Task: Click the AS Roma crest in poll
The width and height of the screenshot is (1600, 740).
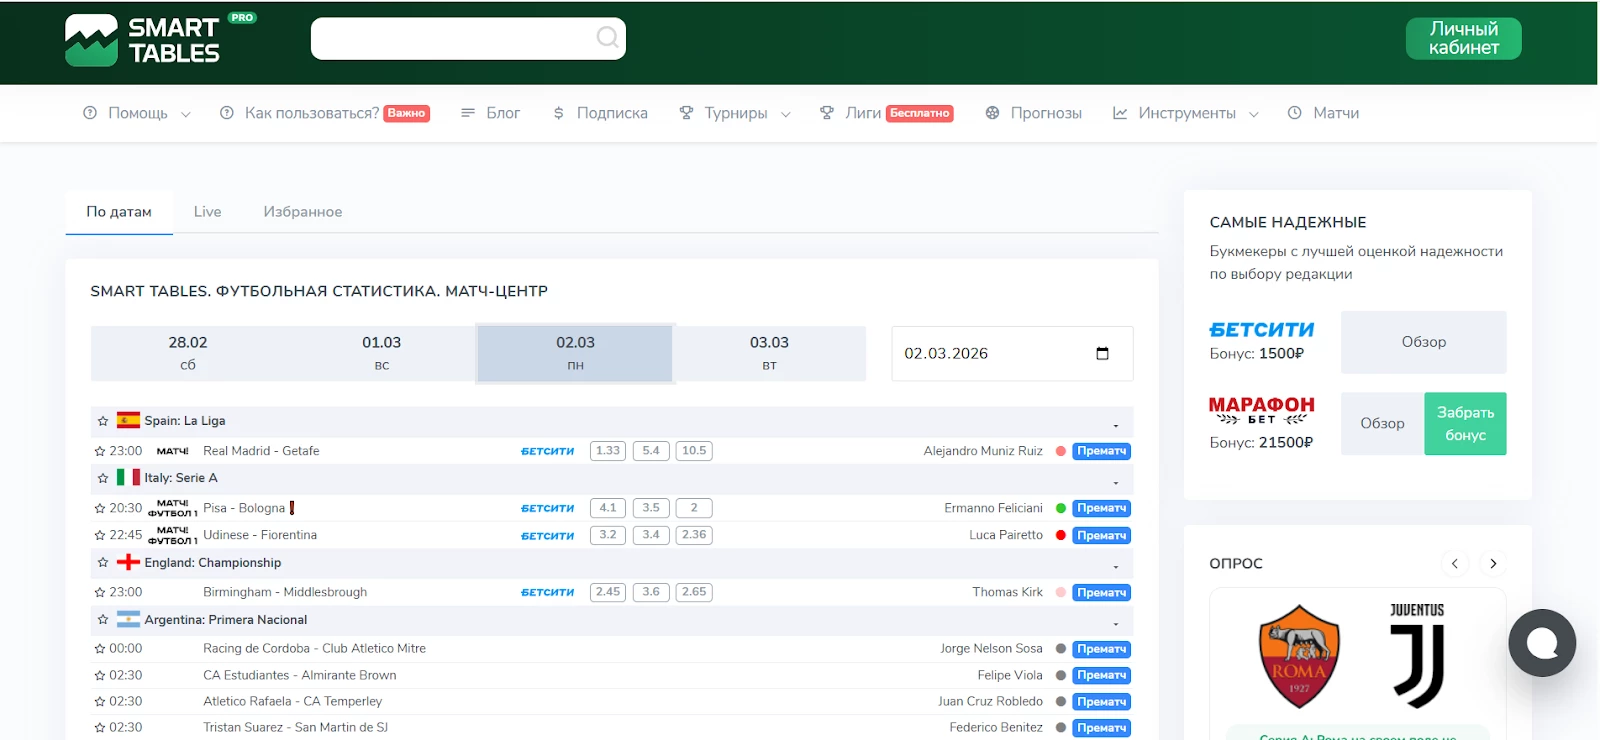Action: pos(1298,656)
